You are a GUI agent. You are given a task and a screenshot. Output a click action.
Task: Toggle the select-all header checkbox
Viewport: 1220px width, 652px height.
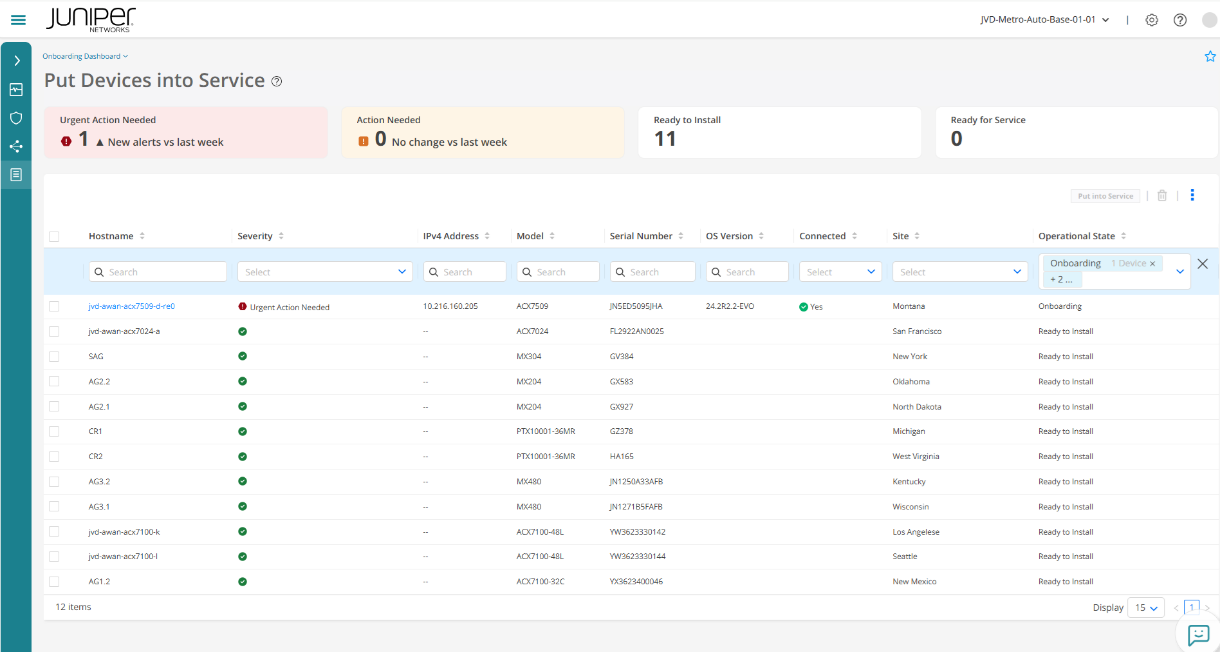[54, 237]
